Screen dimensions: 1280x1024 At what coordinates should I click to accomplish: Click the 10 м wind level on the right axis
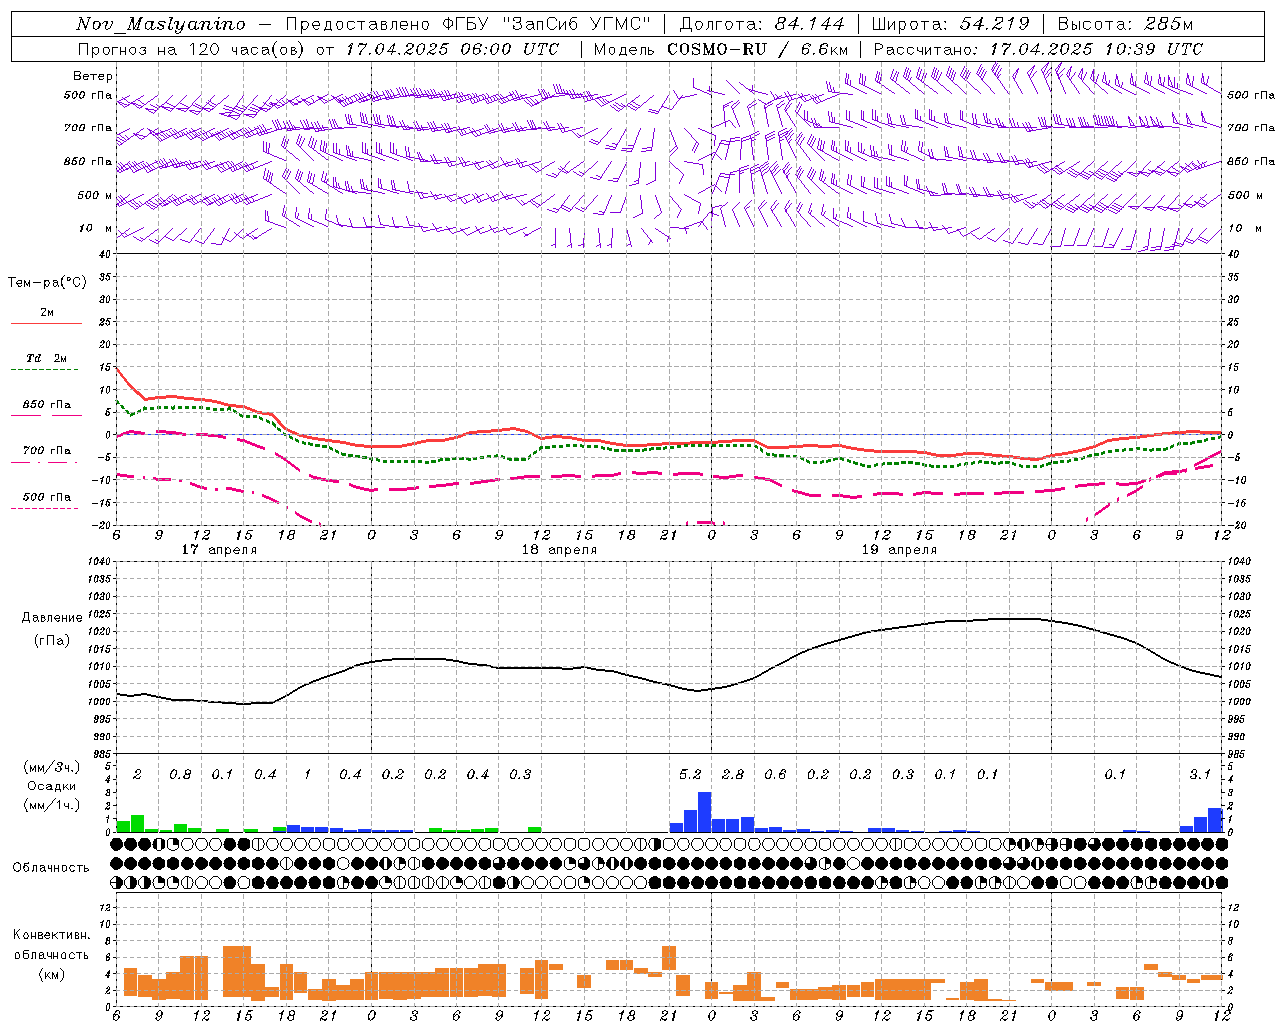[1244, 228]
